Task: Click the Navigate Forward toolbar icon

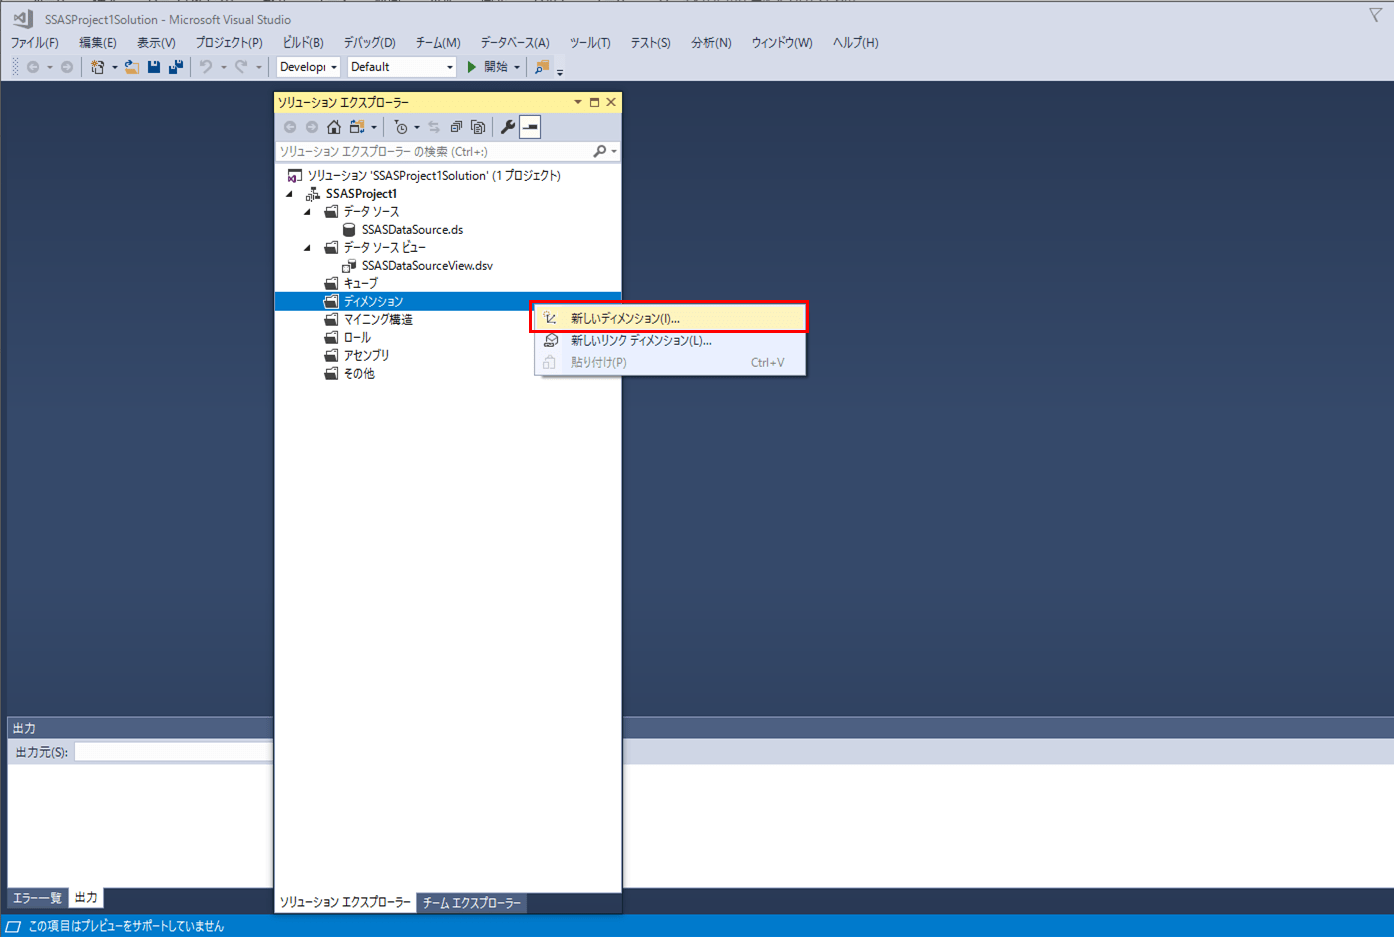Action: 67,67
